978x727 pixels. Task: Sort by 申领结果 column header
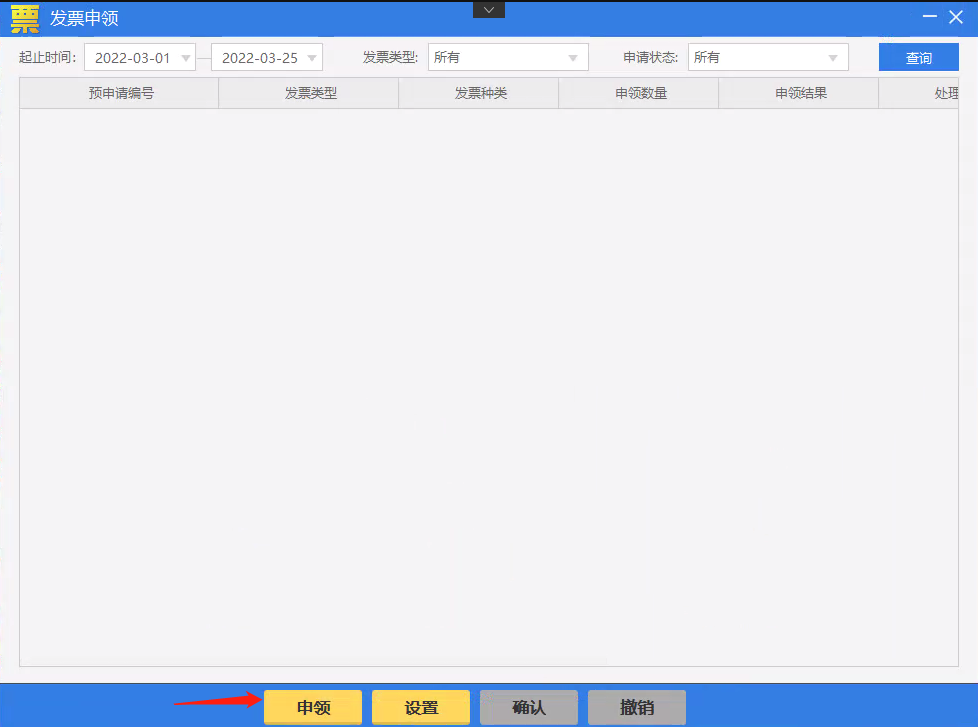pyautogui.click(x=799, y=94)
